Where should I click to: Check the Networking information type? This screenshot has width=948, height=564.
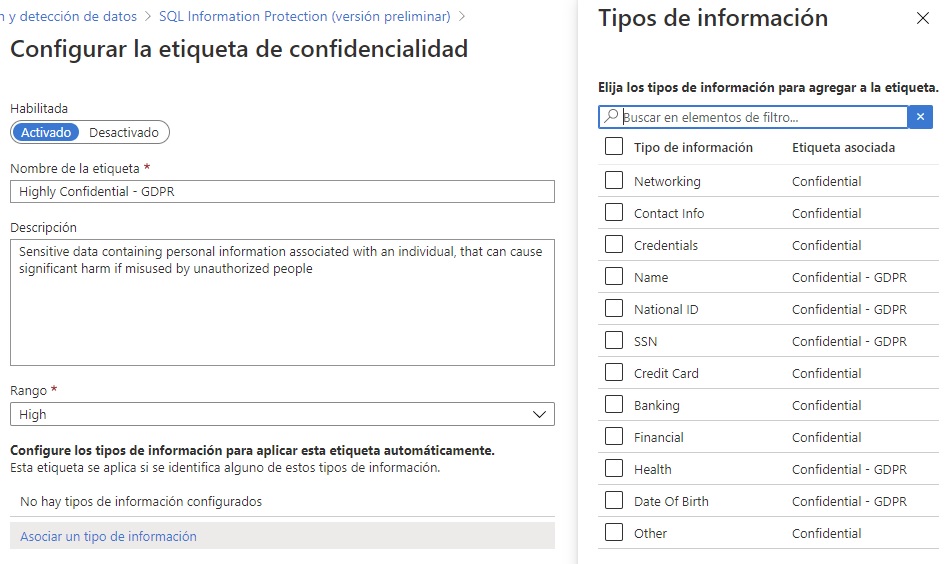point(614,180)
